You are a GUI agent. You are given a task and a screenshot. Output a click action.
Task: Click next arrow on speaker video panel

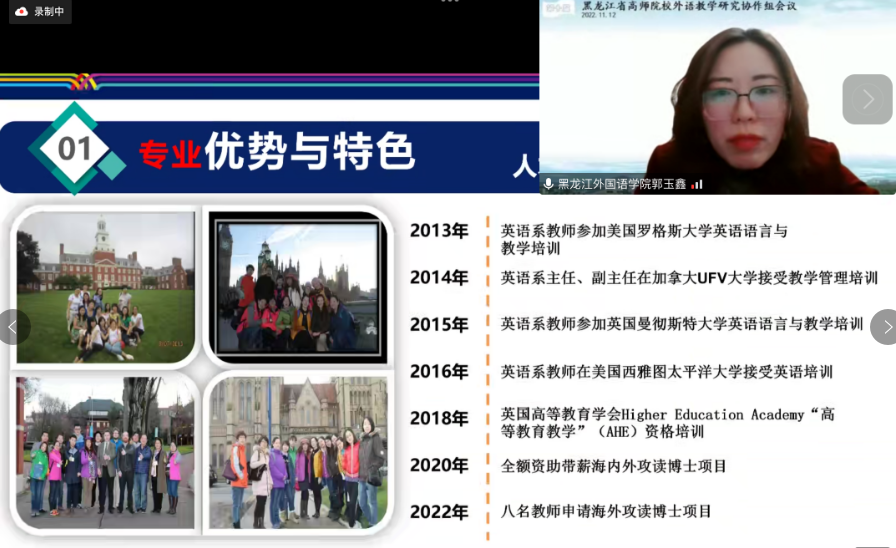click(866, 99)
